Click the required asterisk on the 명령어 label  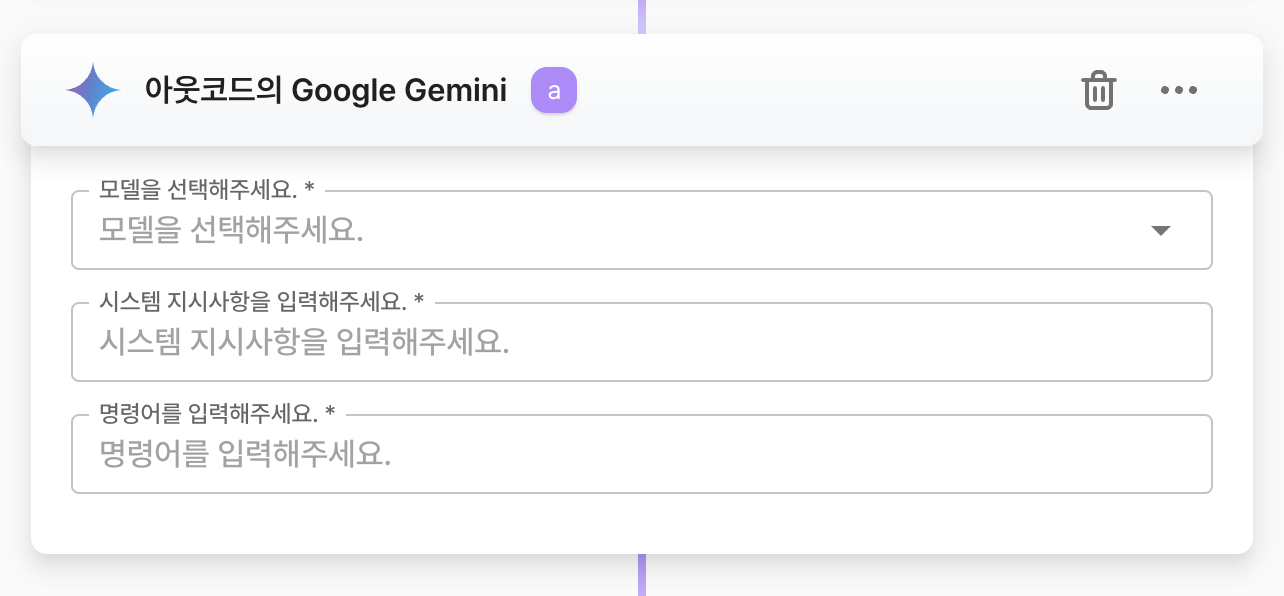pos(330,413)
